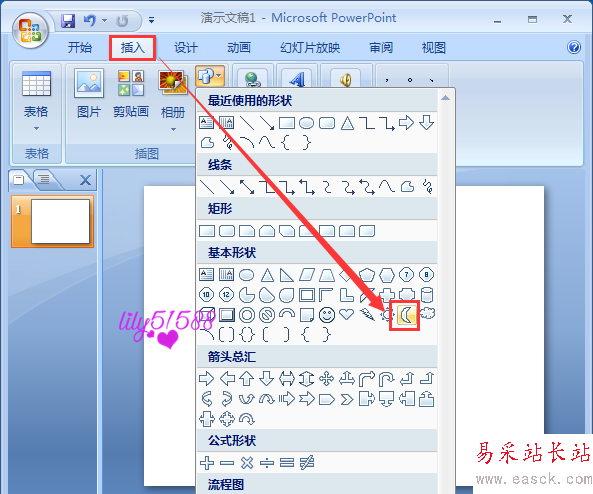Open the undo history dropdown arrow

(104, 20)
